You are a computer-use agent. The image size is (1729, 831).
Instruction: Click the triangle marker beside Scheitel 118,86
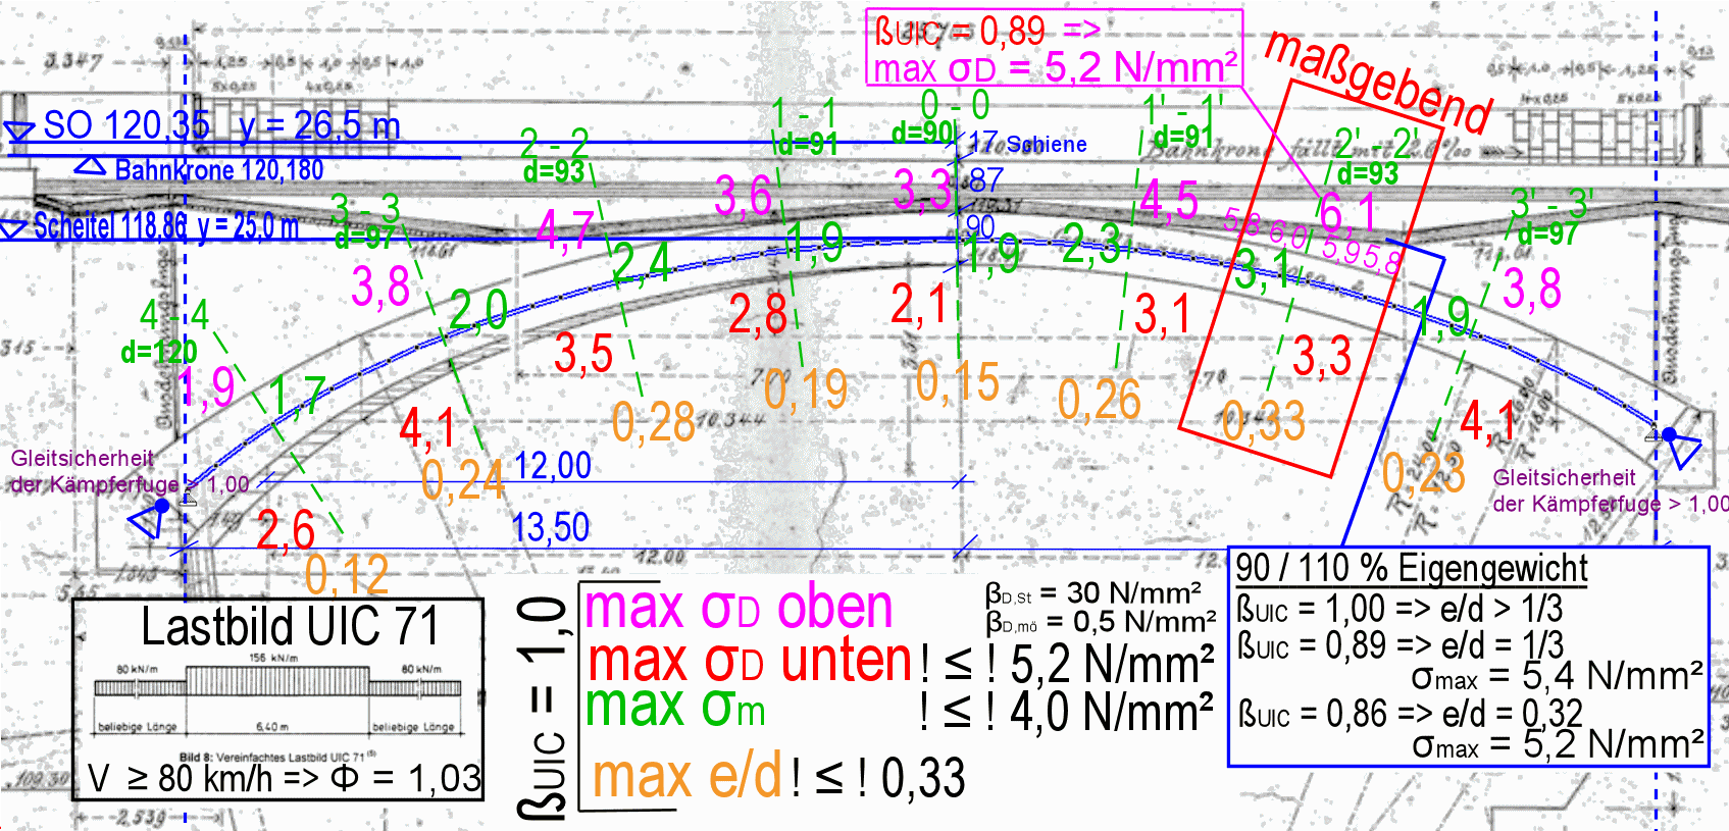click(13, 229)
